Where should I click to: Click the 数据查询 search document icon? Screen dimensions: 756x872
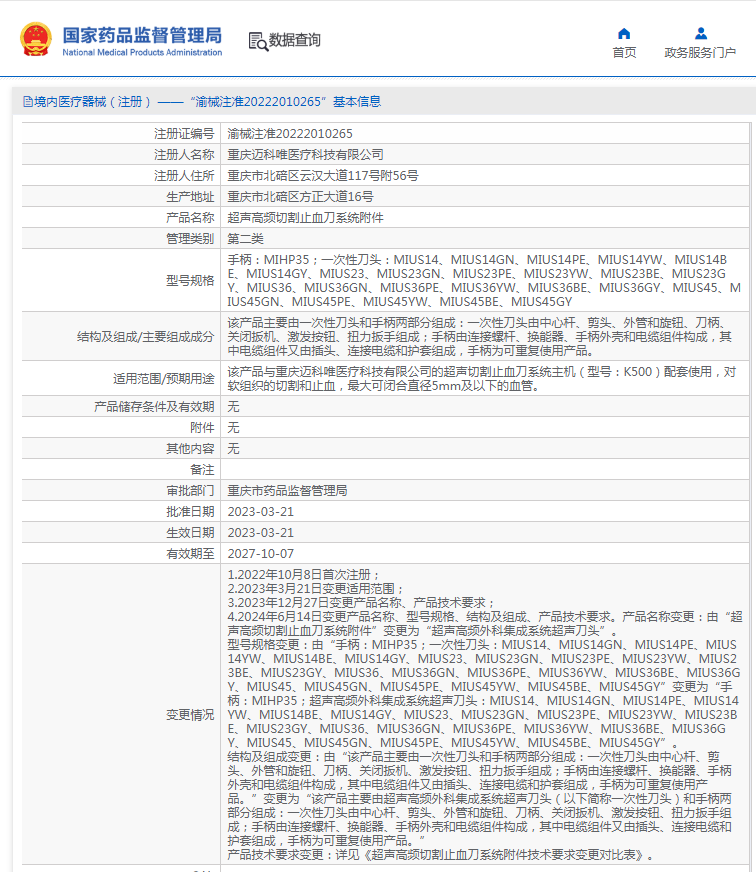258,41
